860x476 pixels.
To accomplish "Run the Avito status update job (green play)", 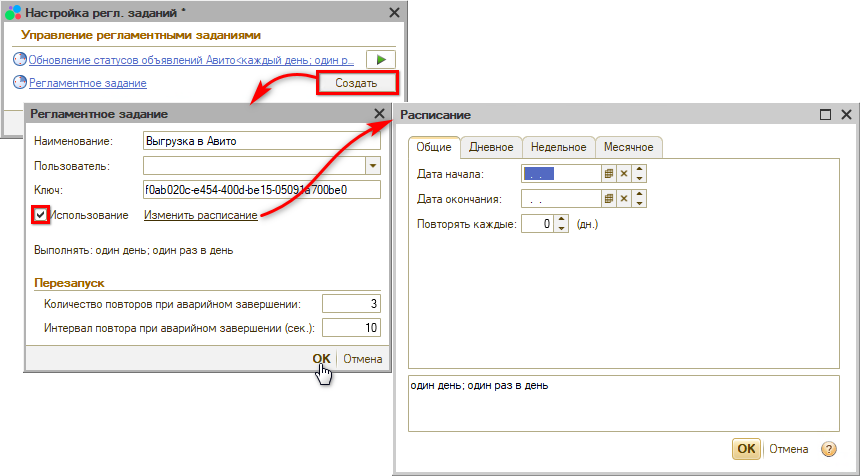I will 380,60.
